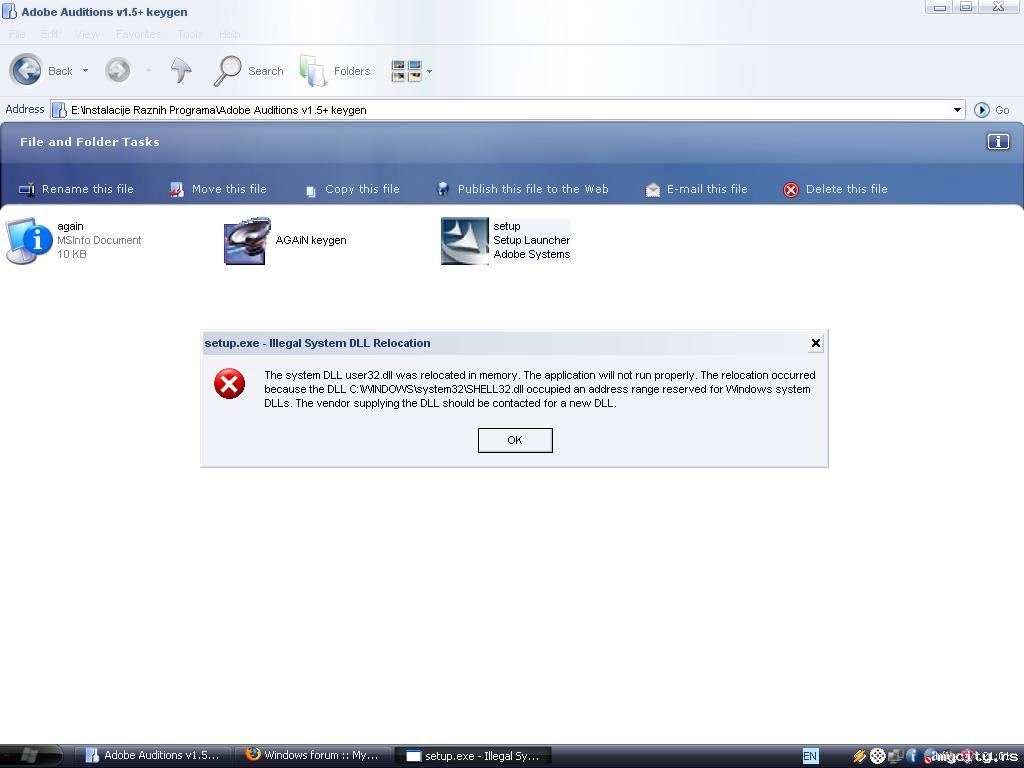Open the Edit menu
1024x768 pixels.
[50, 34]
